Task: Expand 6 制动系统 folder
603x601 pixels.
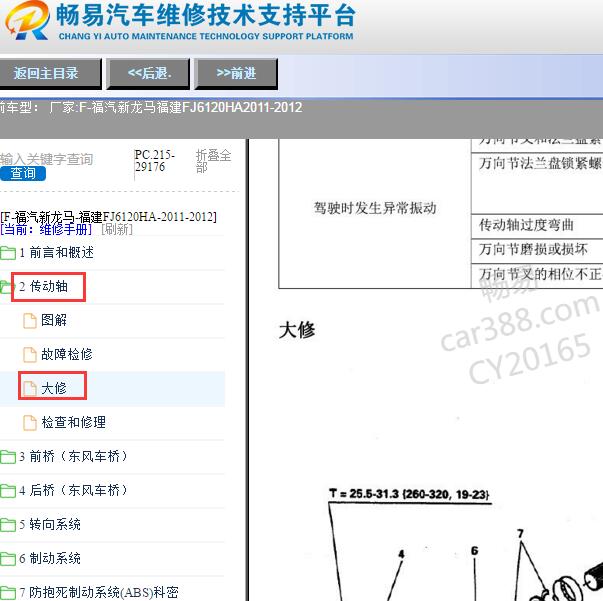Action: point(50,558)
